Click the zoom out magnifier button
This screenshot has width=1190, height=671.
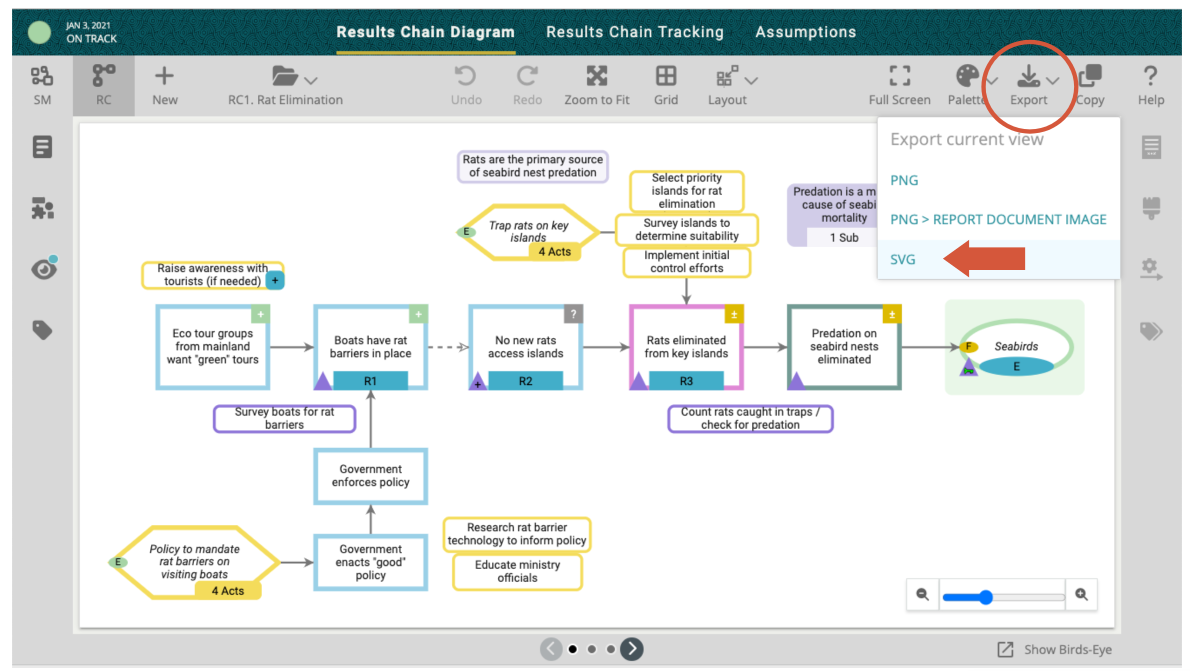922,595
